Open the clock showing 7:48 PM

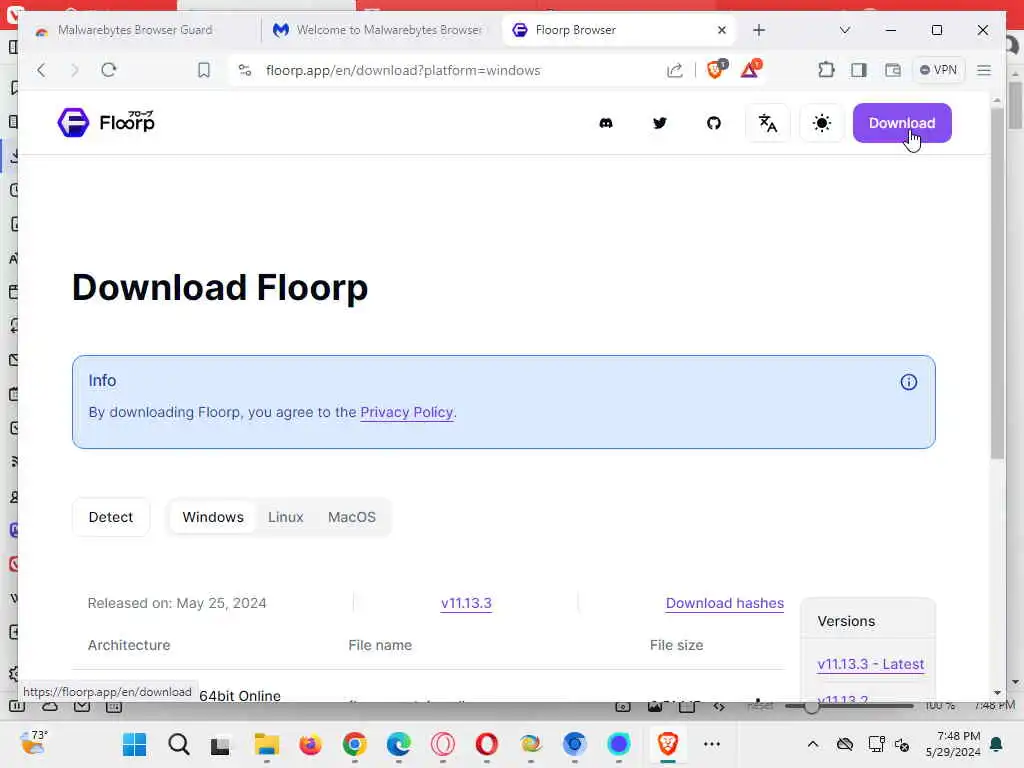[953, 744]
